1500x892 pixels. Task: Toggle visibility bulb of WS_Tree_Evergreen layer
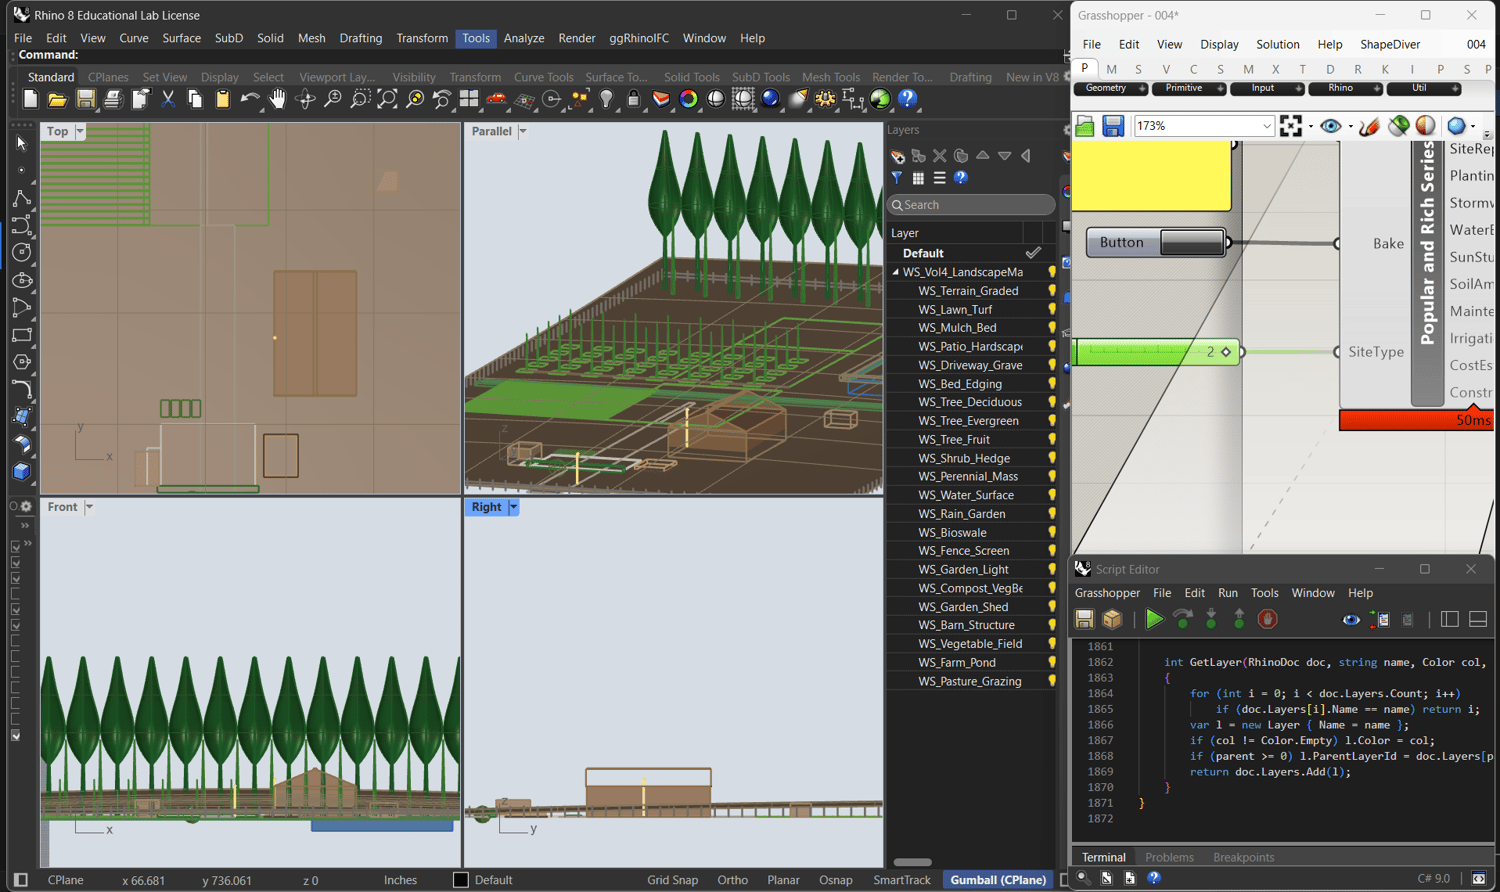click(x=1051, y=421)
